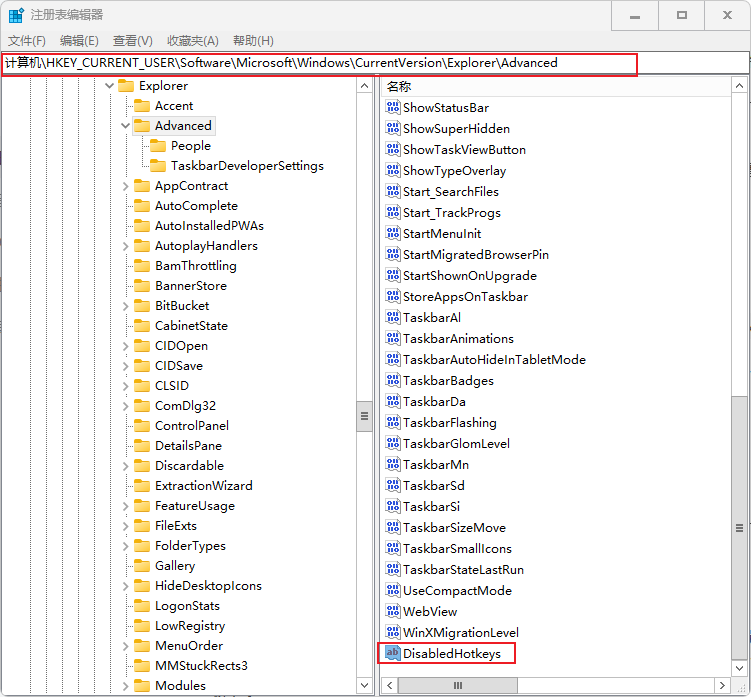Image resolution: width=751 pixels, height=697 pixels.
Task: Click the WebView registry value icon
Action: pyautogui.click(x=392, y=612)
